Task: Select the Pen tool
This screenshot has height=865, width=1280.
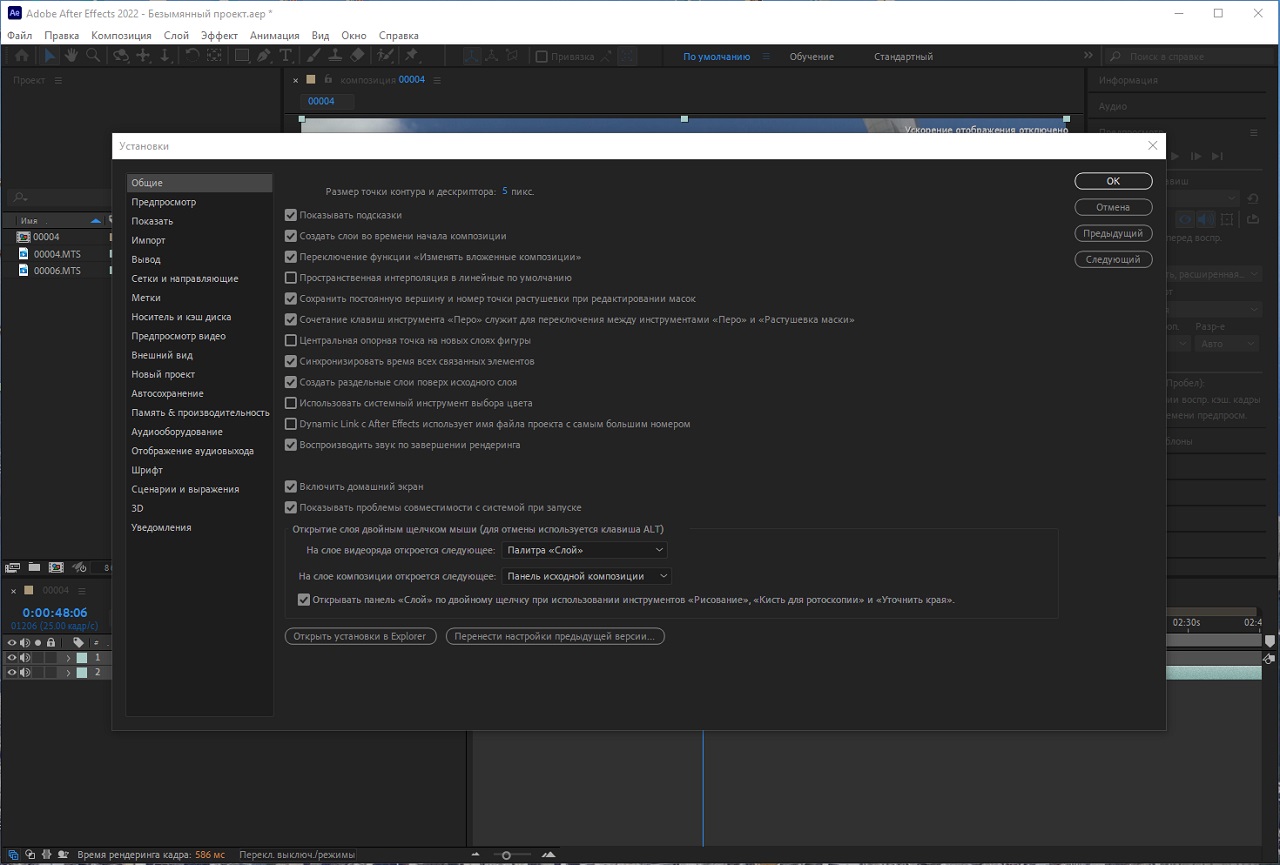Action: coord(264,56)
